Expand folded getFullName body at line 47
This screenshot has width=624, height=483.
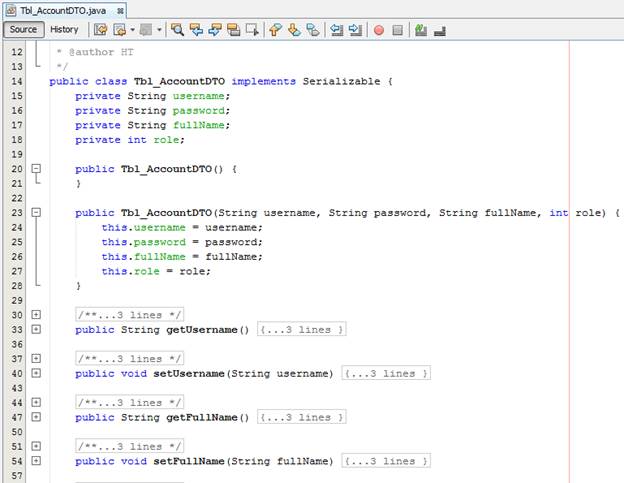36,417
